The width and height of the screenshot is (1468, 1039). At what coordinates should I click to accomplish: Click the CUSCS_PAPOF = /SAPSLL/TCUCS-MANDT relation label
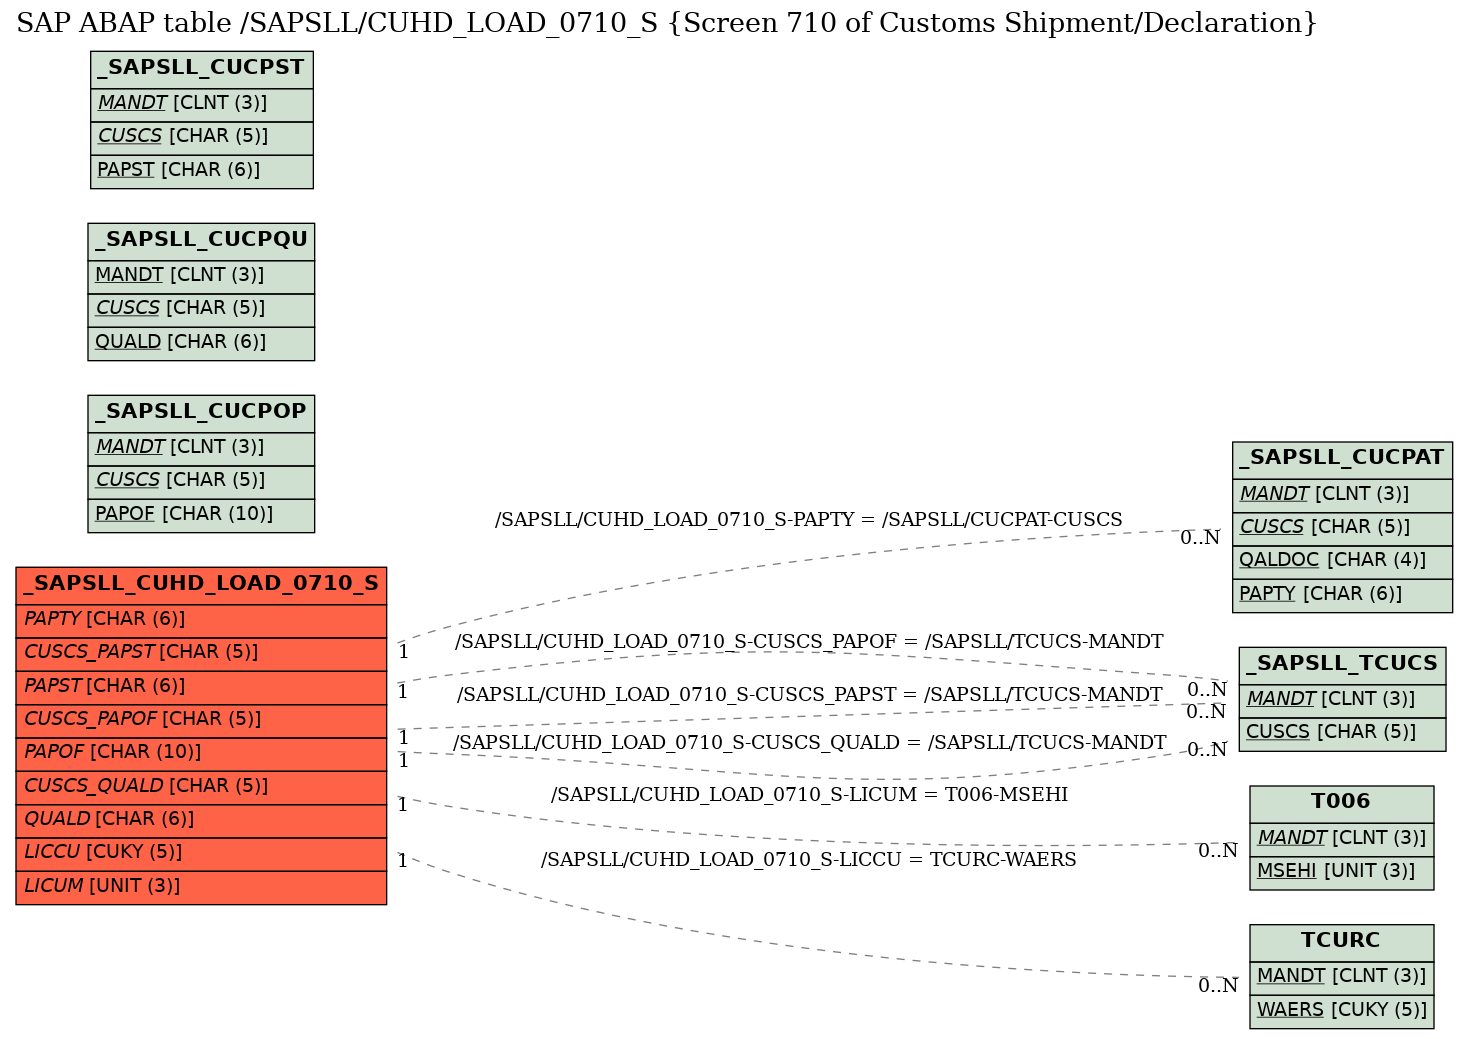click(809, 642)
